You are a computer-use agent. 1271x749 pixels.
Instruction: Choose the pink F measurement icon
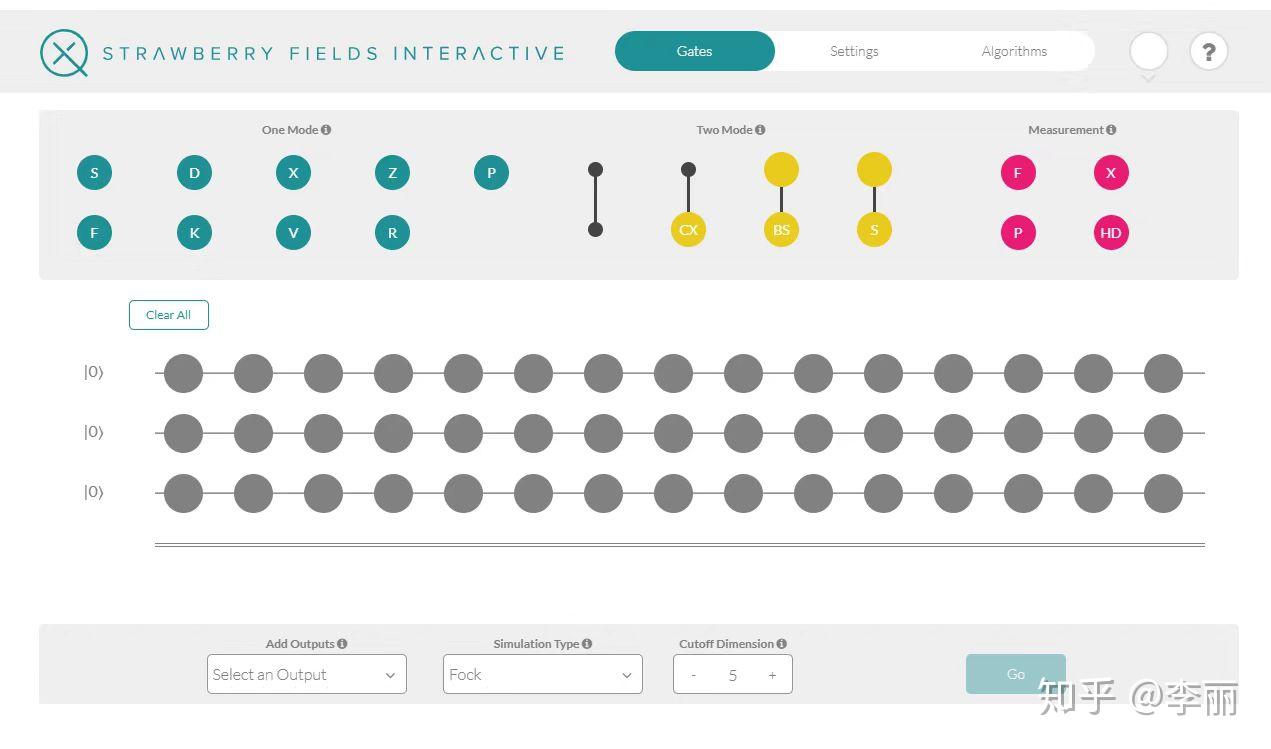[x=1018, y=172]
